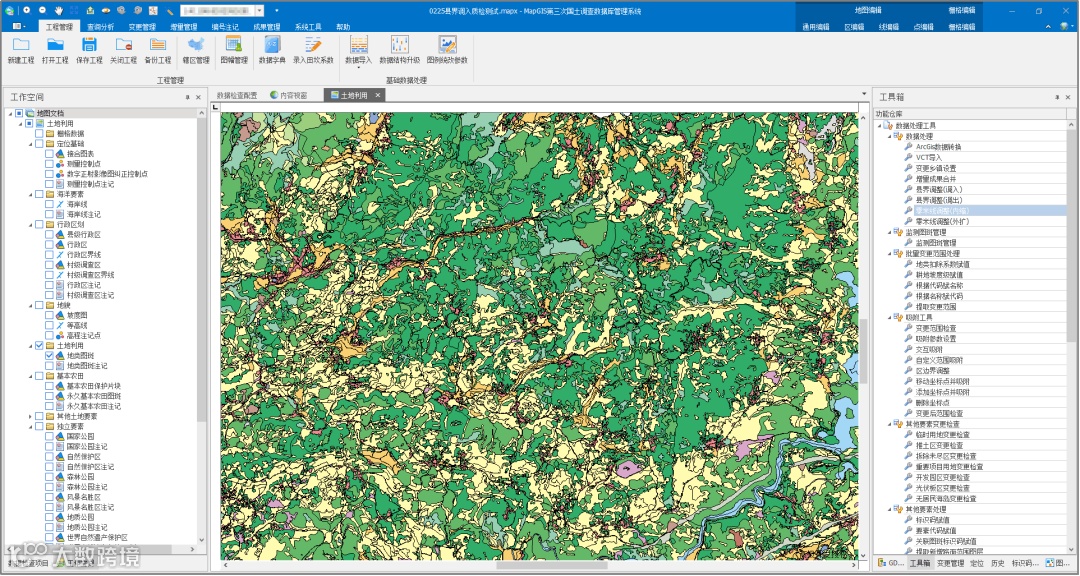
Task: Toggle 村级调查区 layer checkbox
Action: coord(49,265)
